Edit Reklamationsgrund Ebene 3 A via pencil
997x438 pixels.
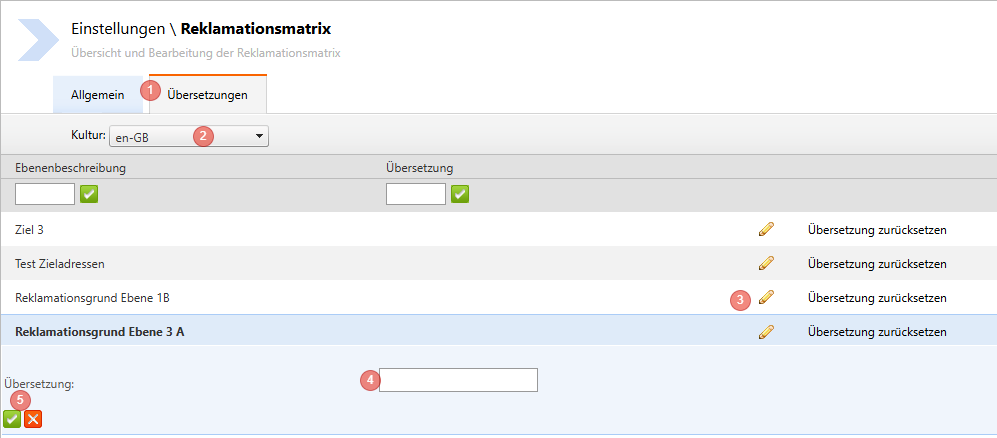(767, 332)
